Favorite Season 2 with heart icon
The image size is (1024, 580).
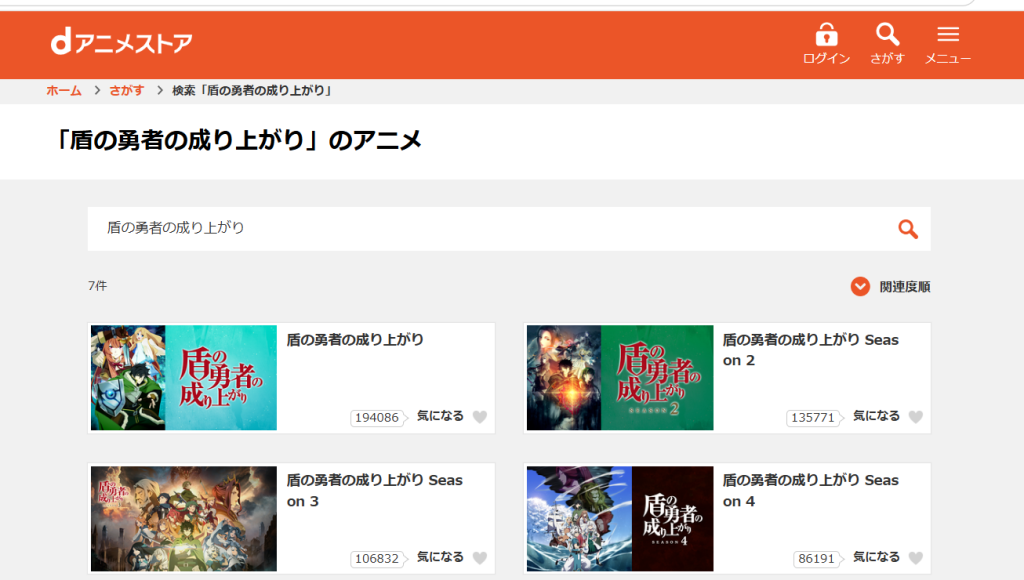[916, 417]
